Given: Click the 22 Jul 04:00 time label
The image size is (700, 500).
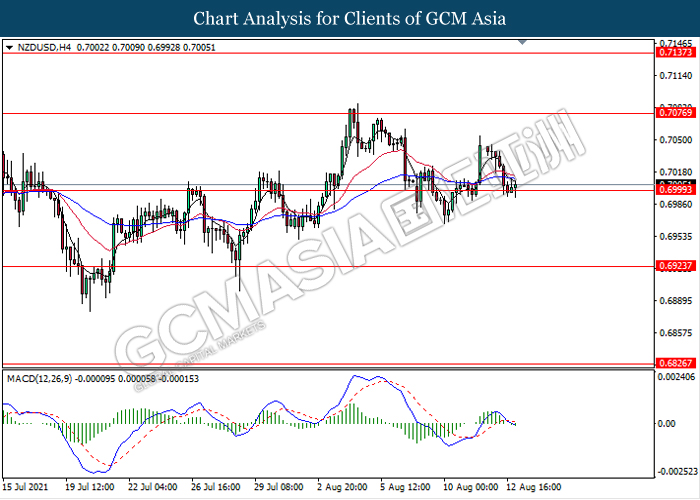Looking at the screenshot, I should coord(153,487).
